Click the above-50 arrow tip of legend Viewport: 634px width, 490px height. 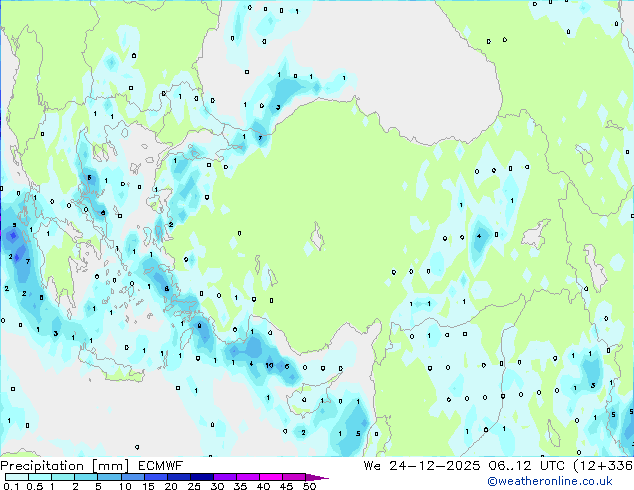(317, 477)
